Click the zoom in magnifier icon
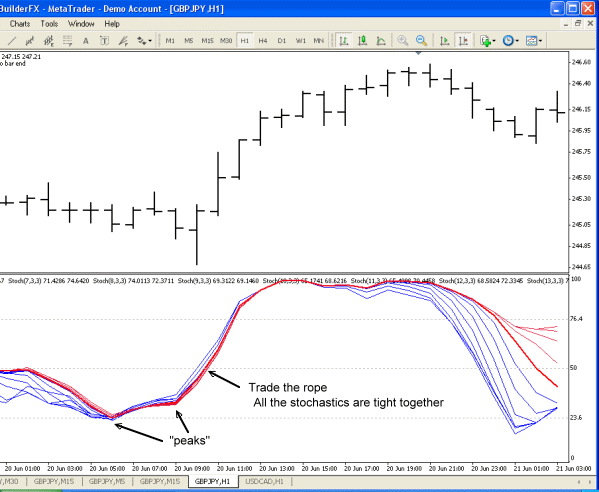This screenshot has width=599, height=492. (402, 40)
